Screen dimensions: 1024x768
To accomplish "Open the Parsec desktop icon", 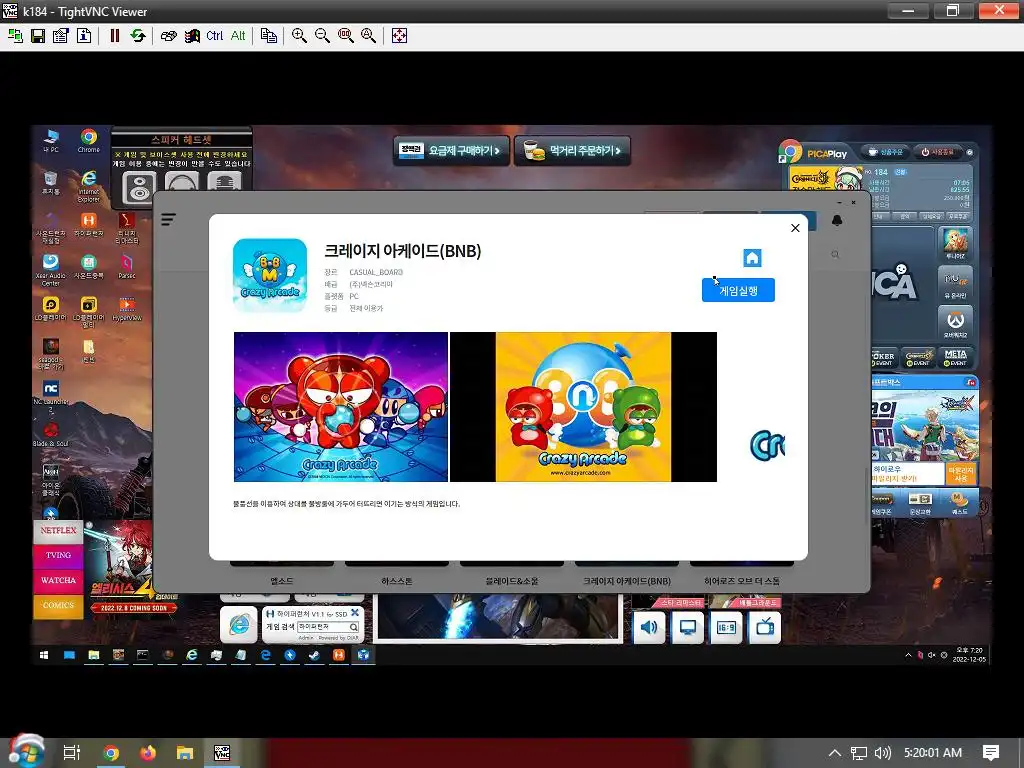I will click(127, 266).
